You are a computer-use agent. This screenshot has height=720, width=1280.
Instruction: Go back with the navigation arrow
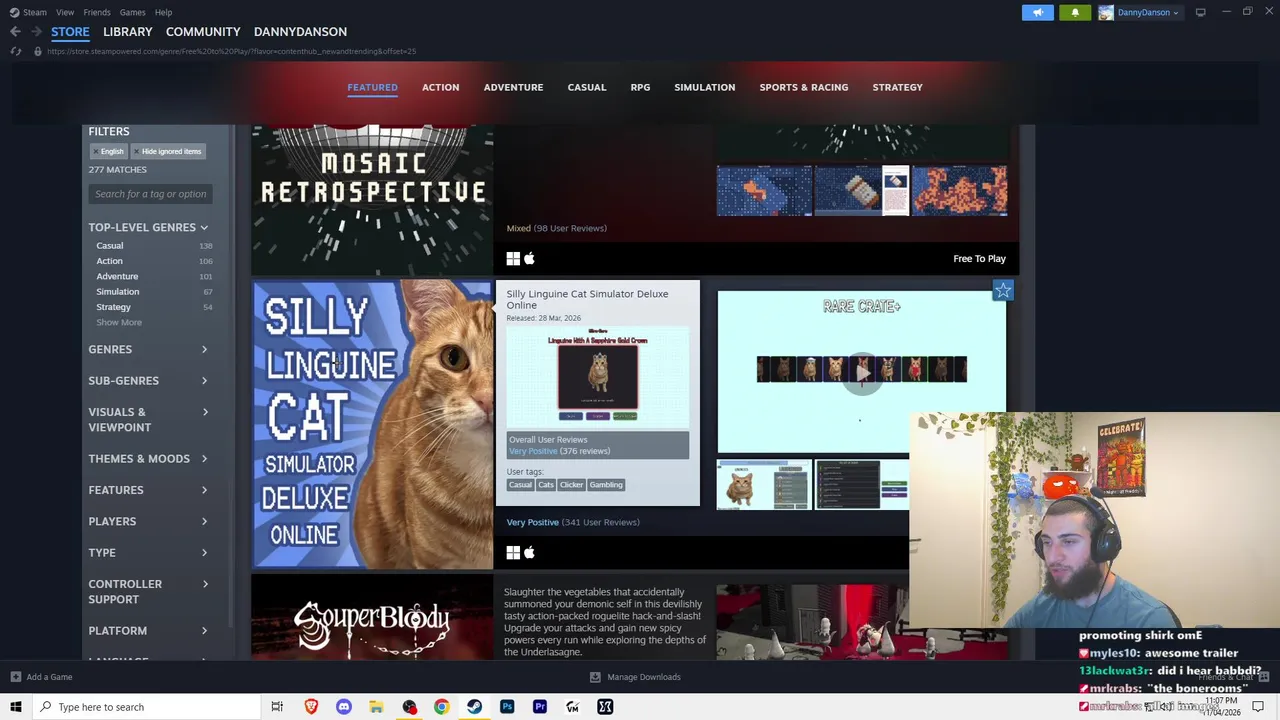15,32
